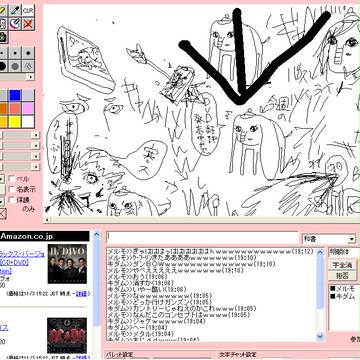Choose the larger round brush dot

pyautogui.click(x=28, y=53)
